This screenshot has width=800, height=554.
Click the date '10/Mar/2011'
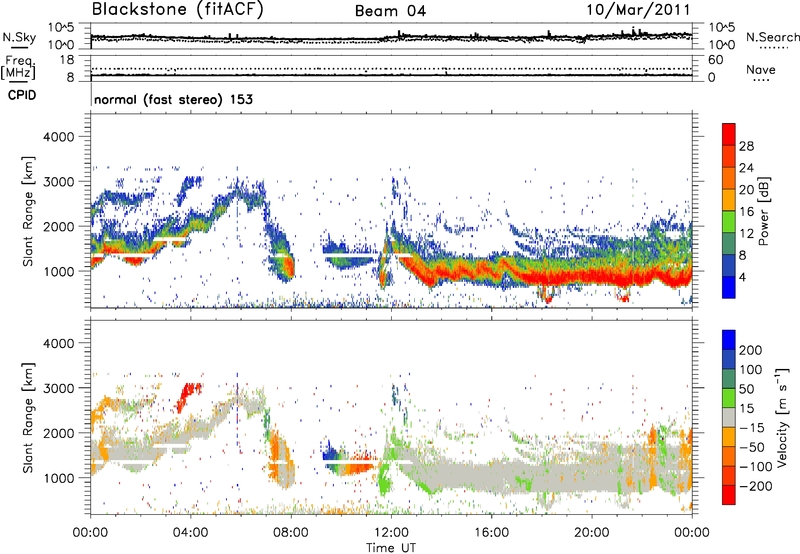(x=638, y=10)
